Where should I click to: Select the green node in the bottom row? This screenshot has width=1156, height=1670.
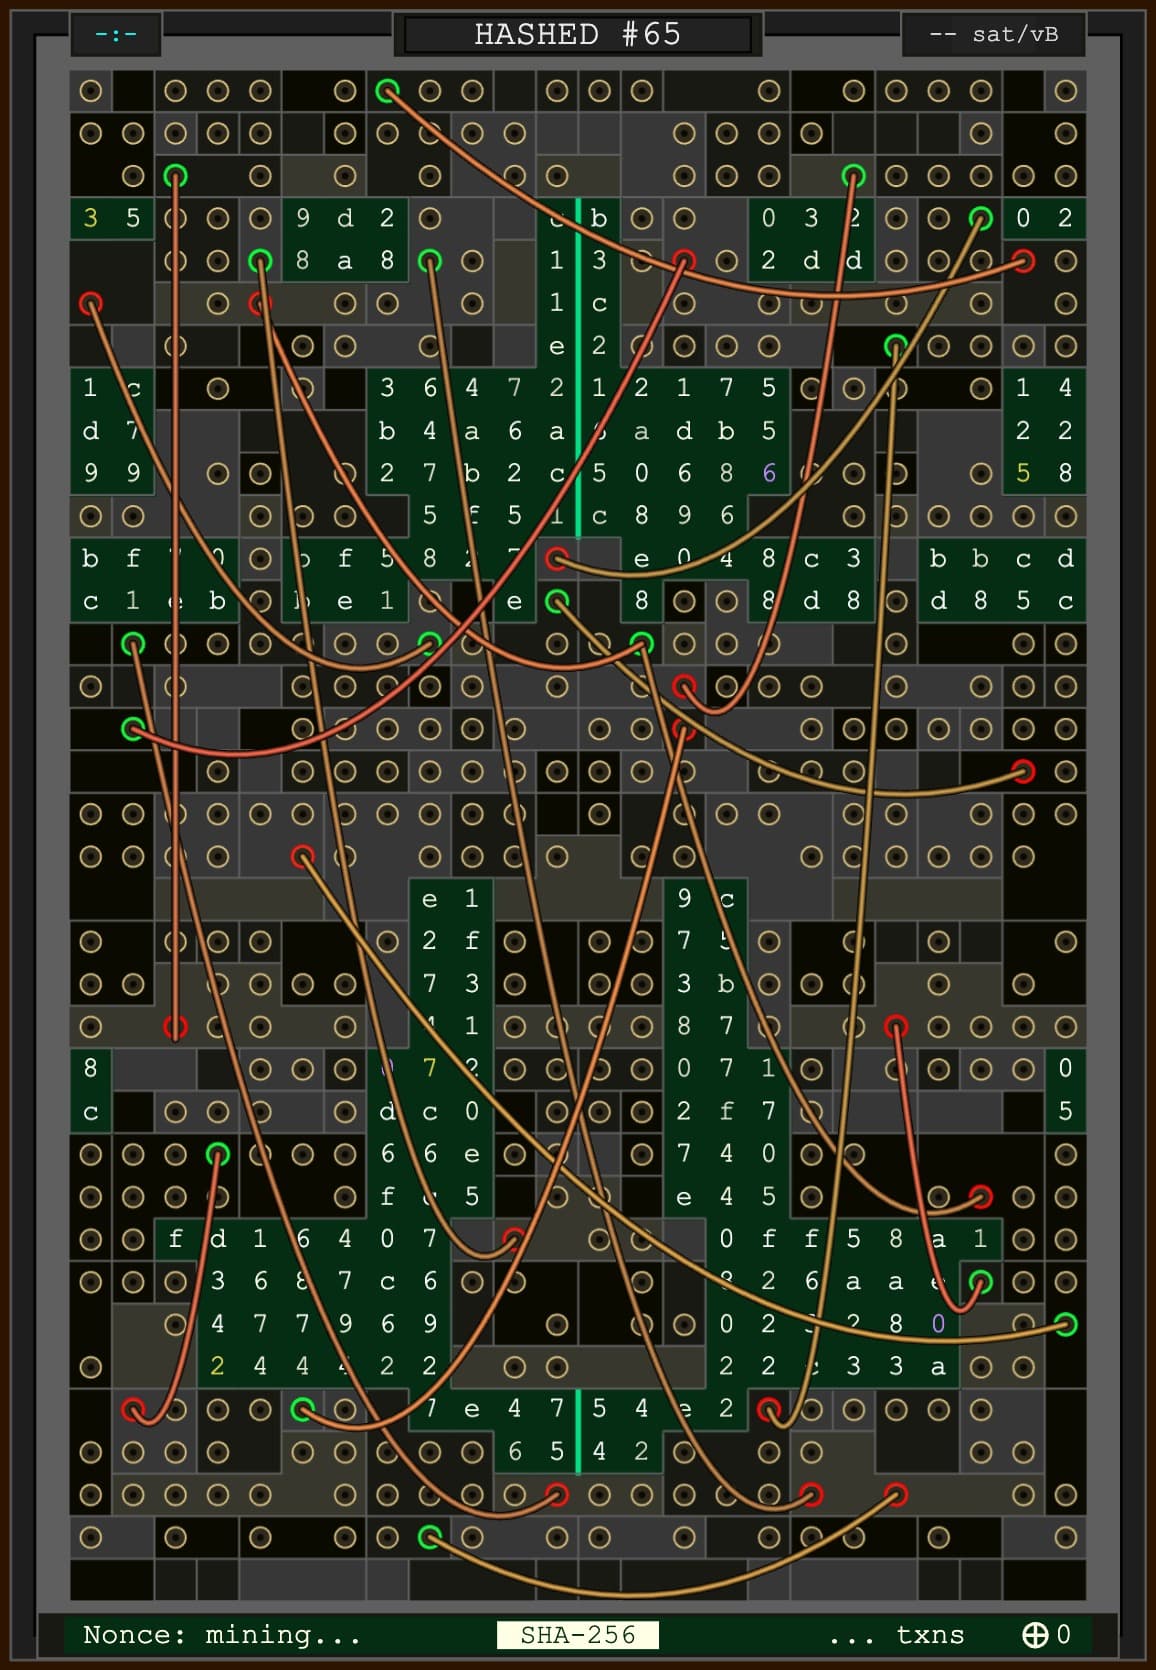(x=429, y=1536)
